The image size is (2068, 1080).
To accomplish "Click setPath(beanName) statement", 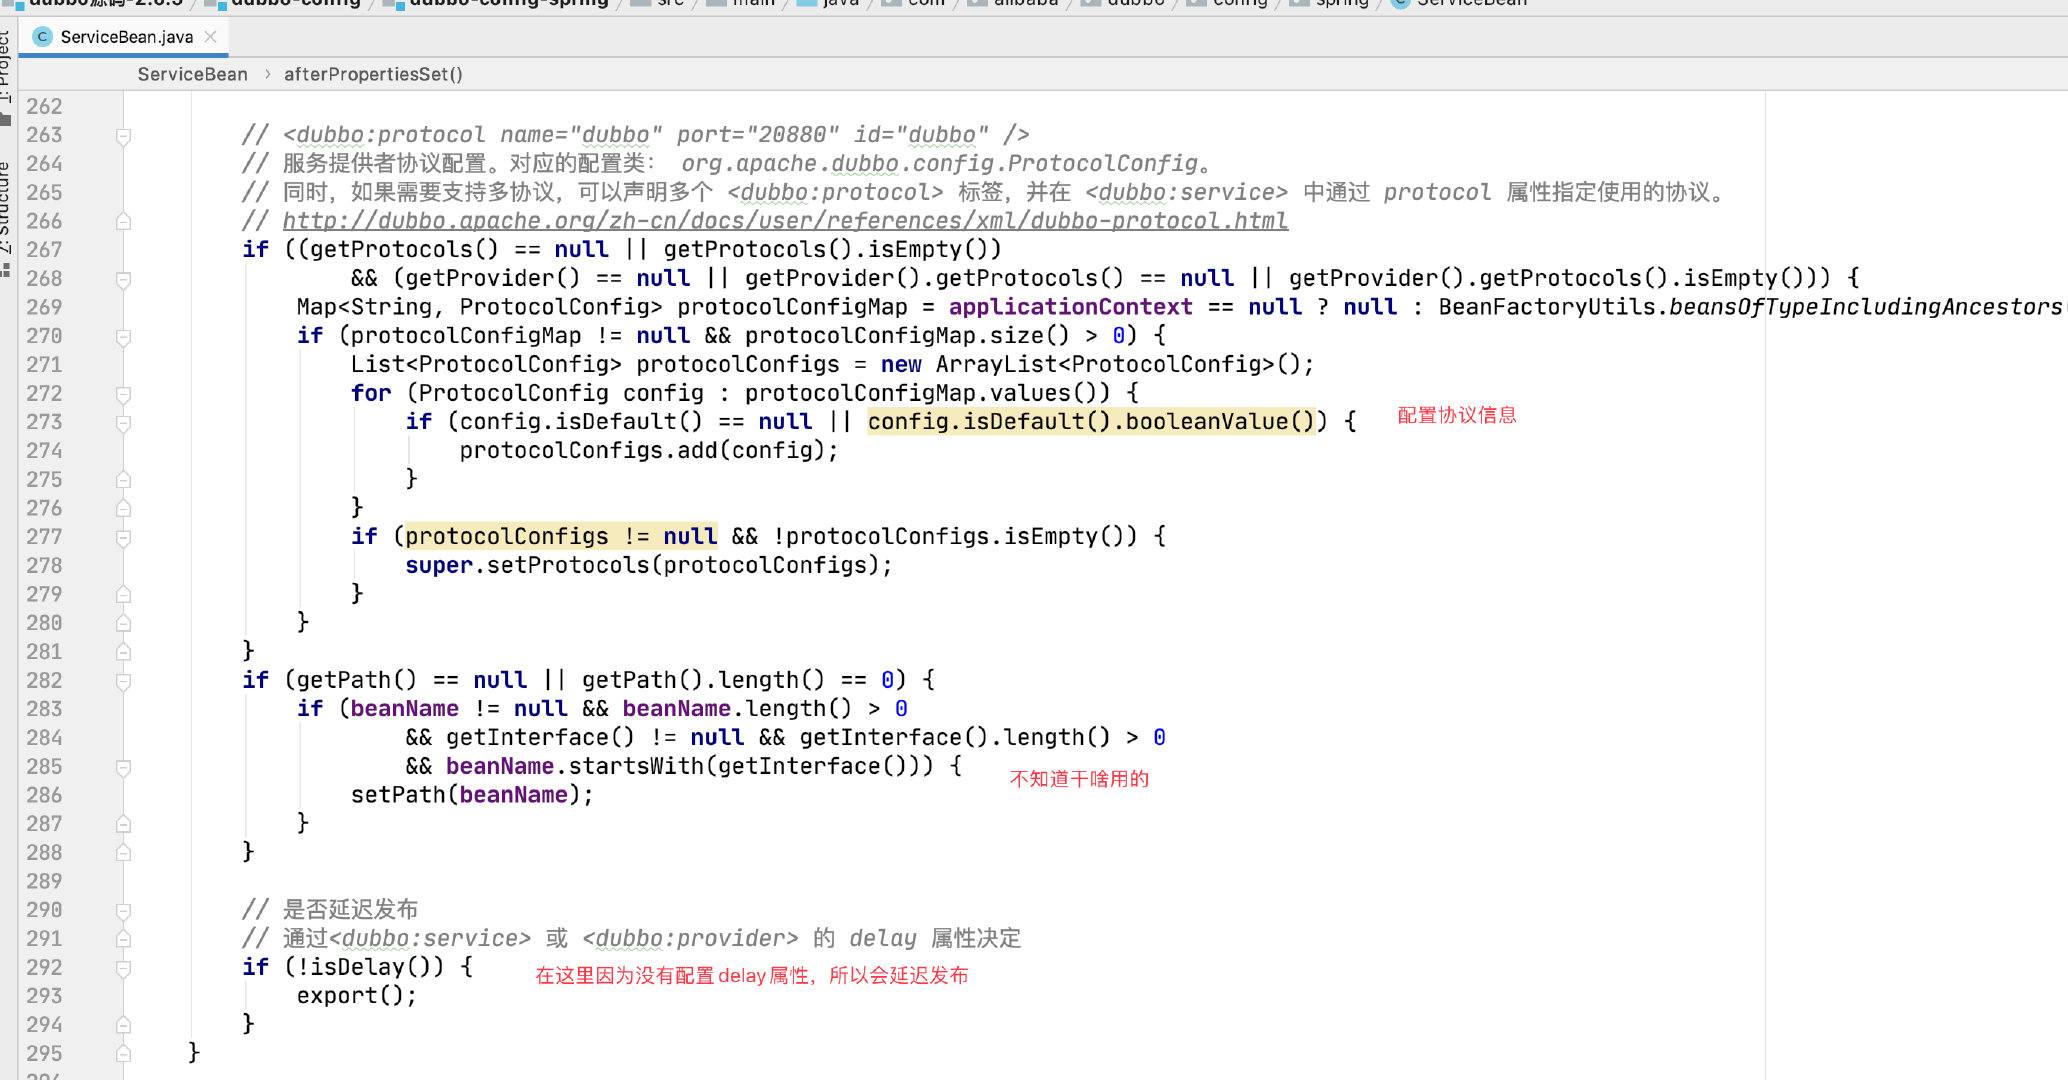I will pos(472,795).
